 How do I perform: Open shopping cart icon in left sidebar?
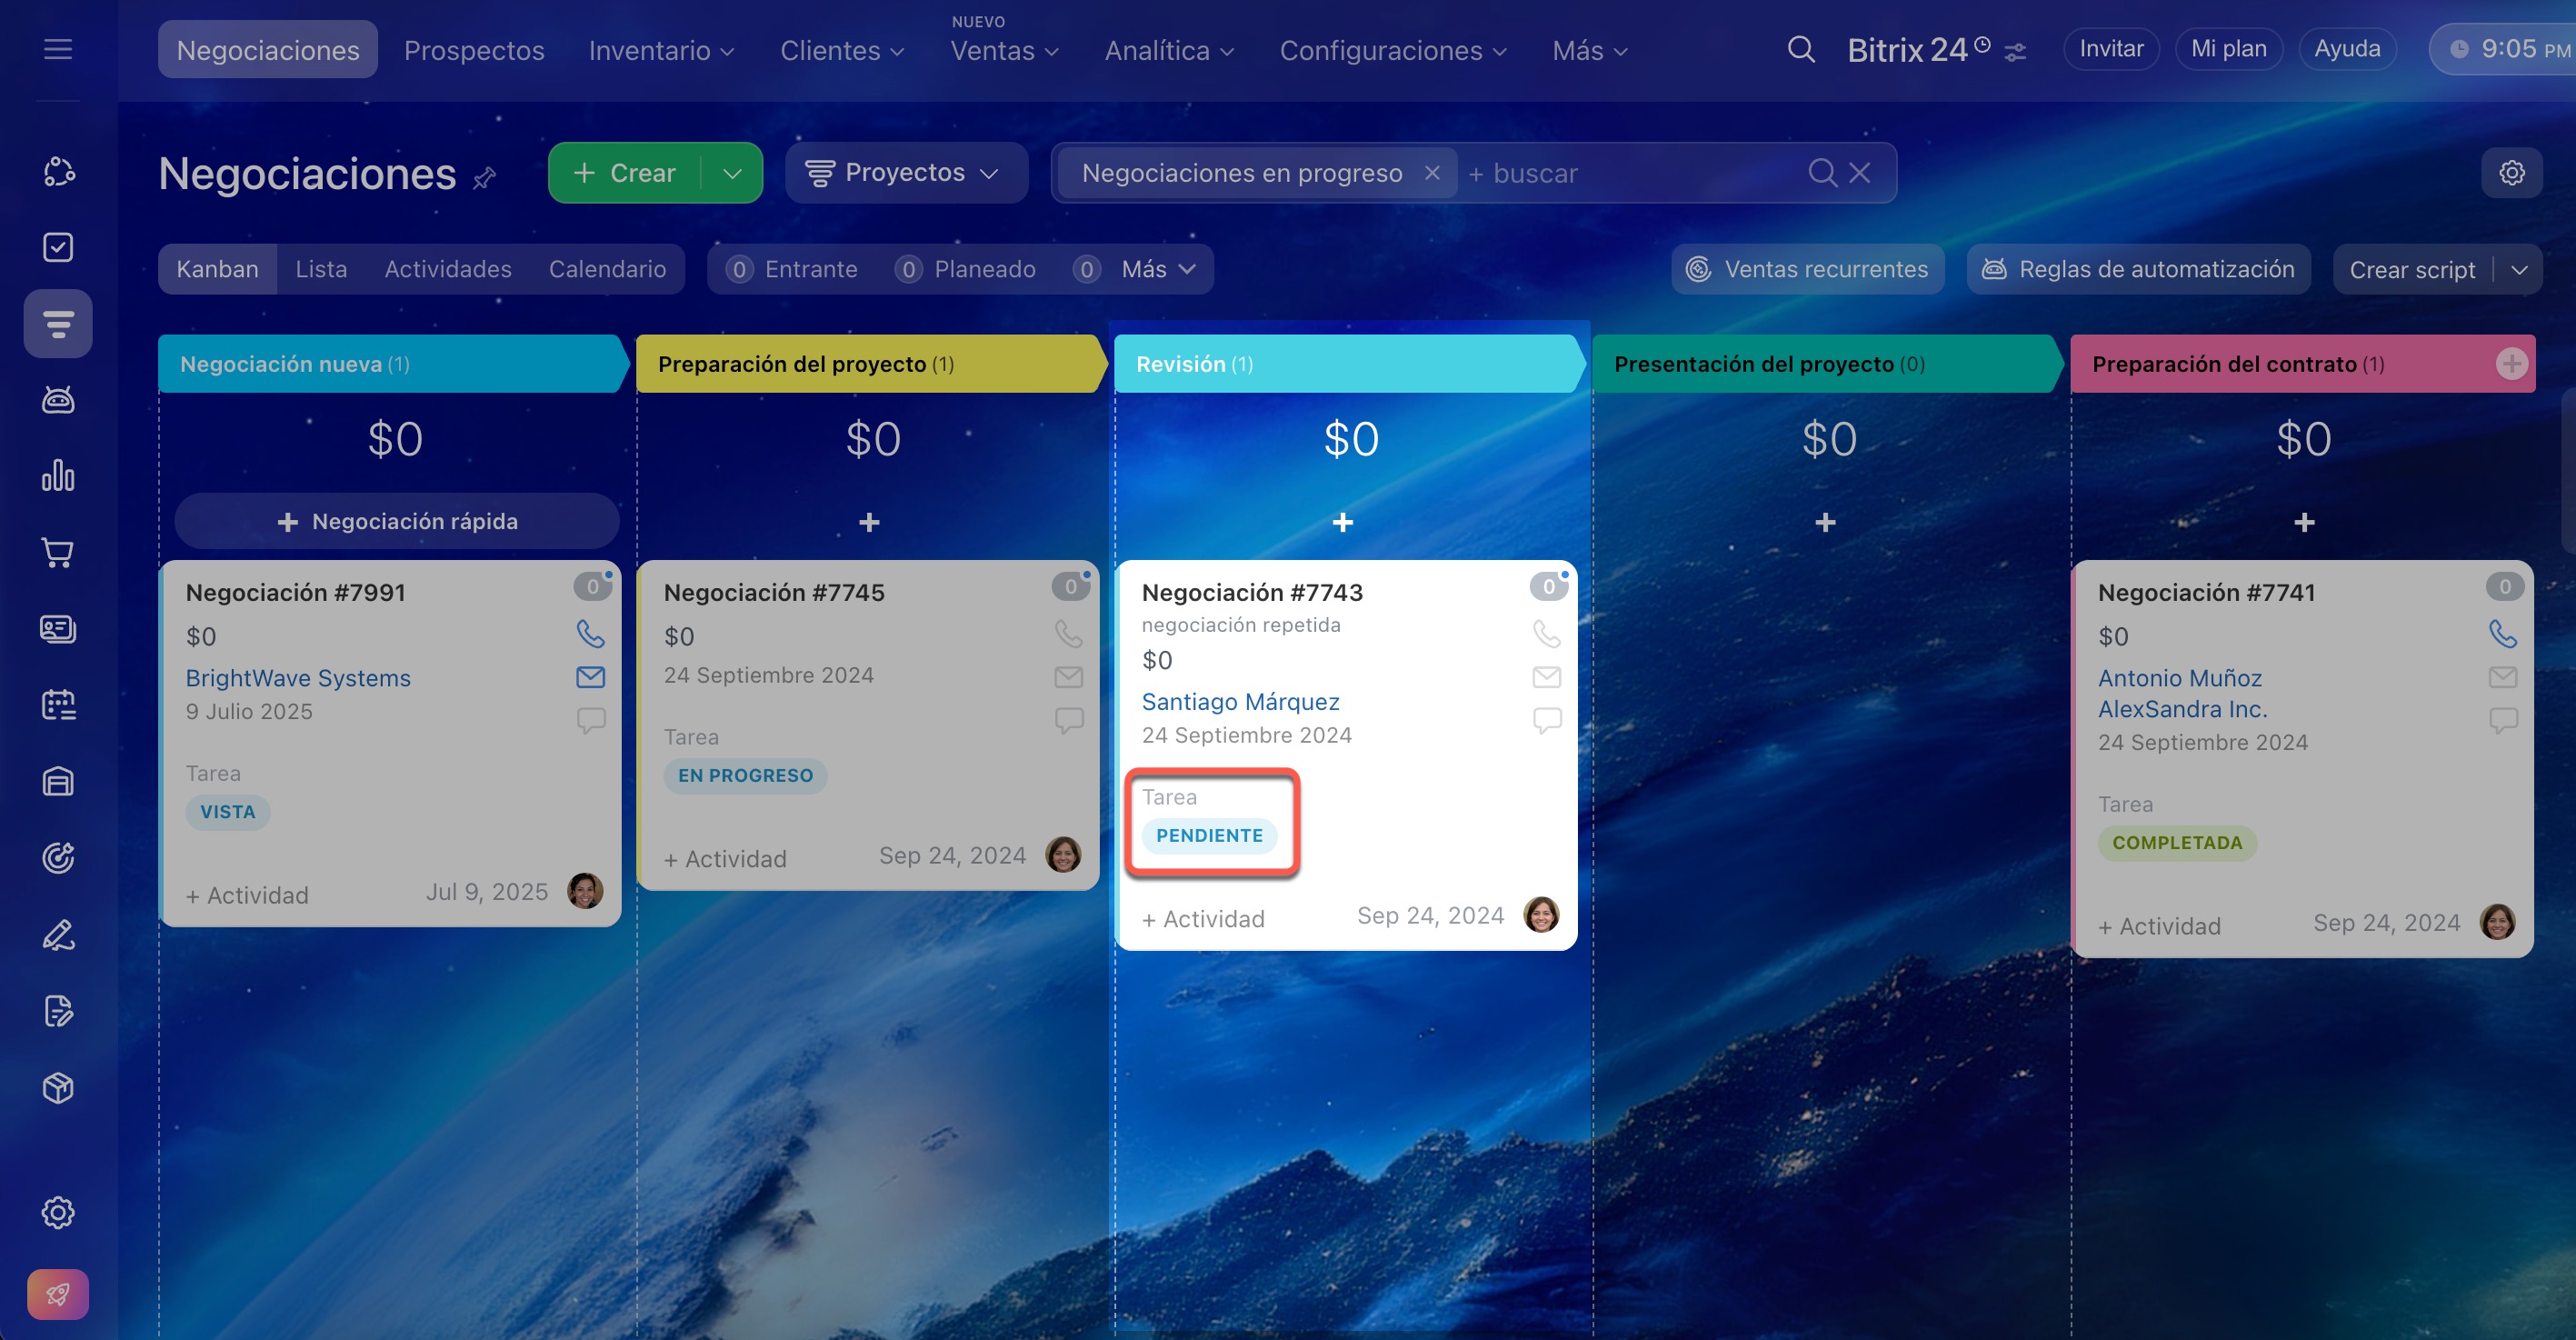click(x=58, y=552)
